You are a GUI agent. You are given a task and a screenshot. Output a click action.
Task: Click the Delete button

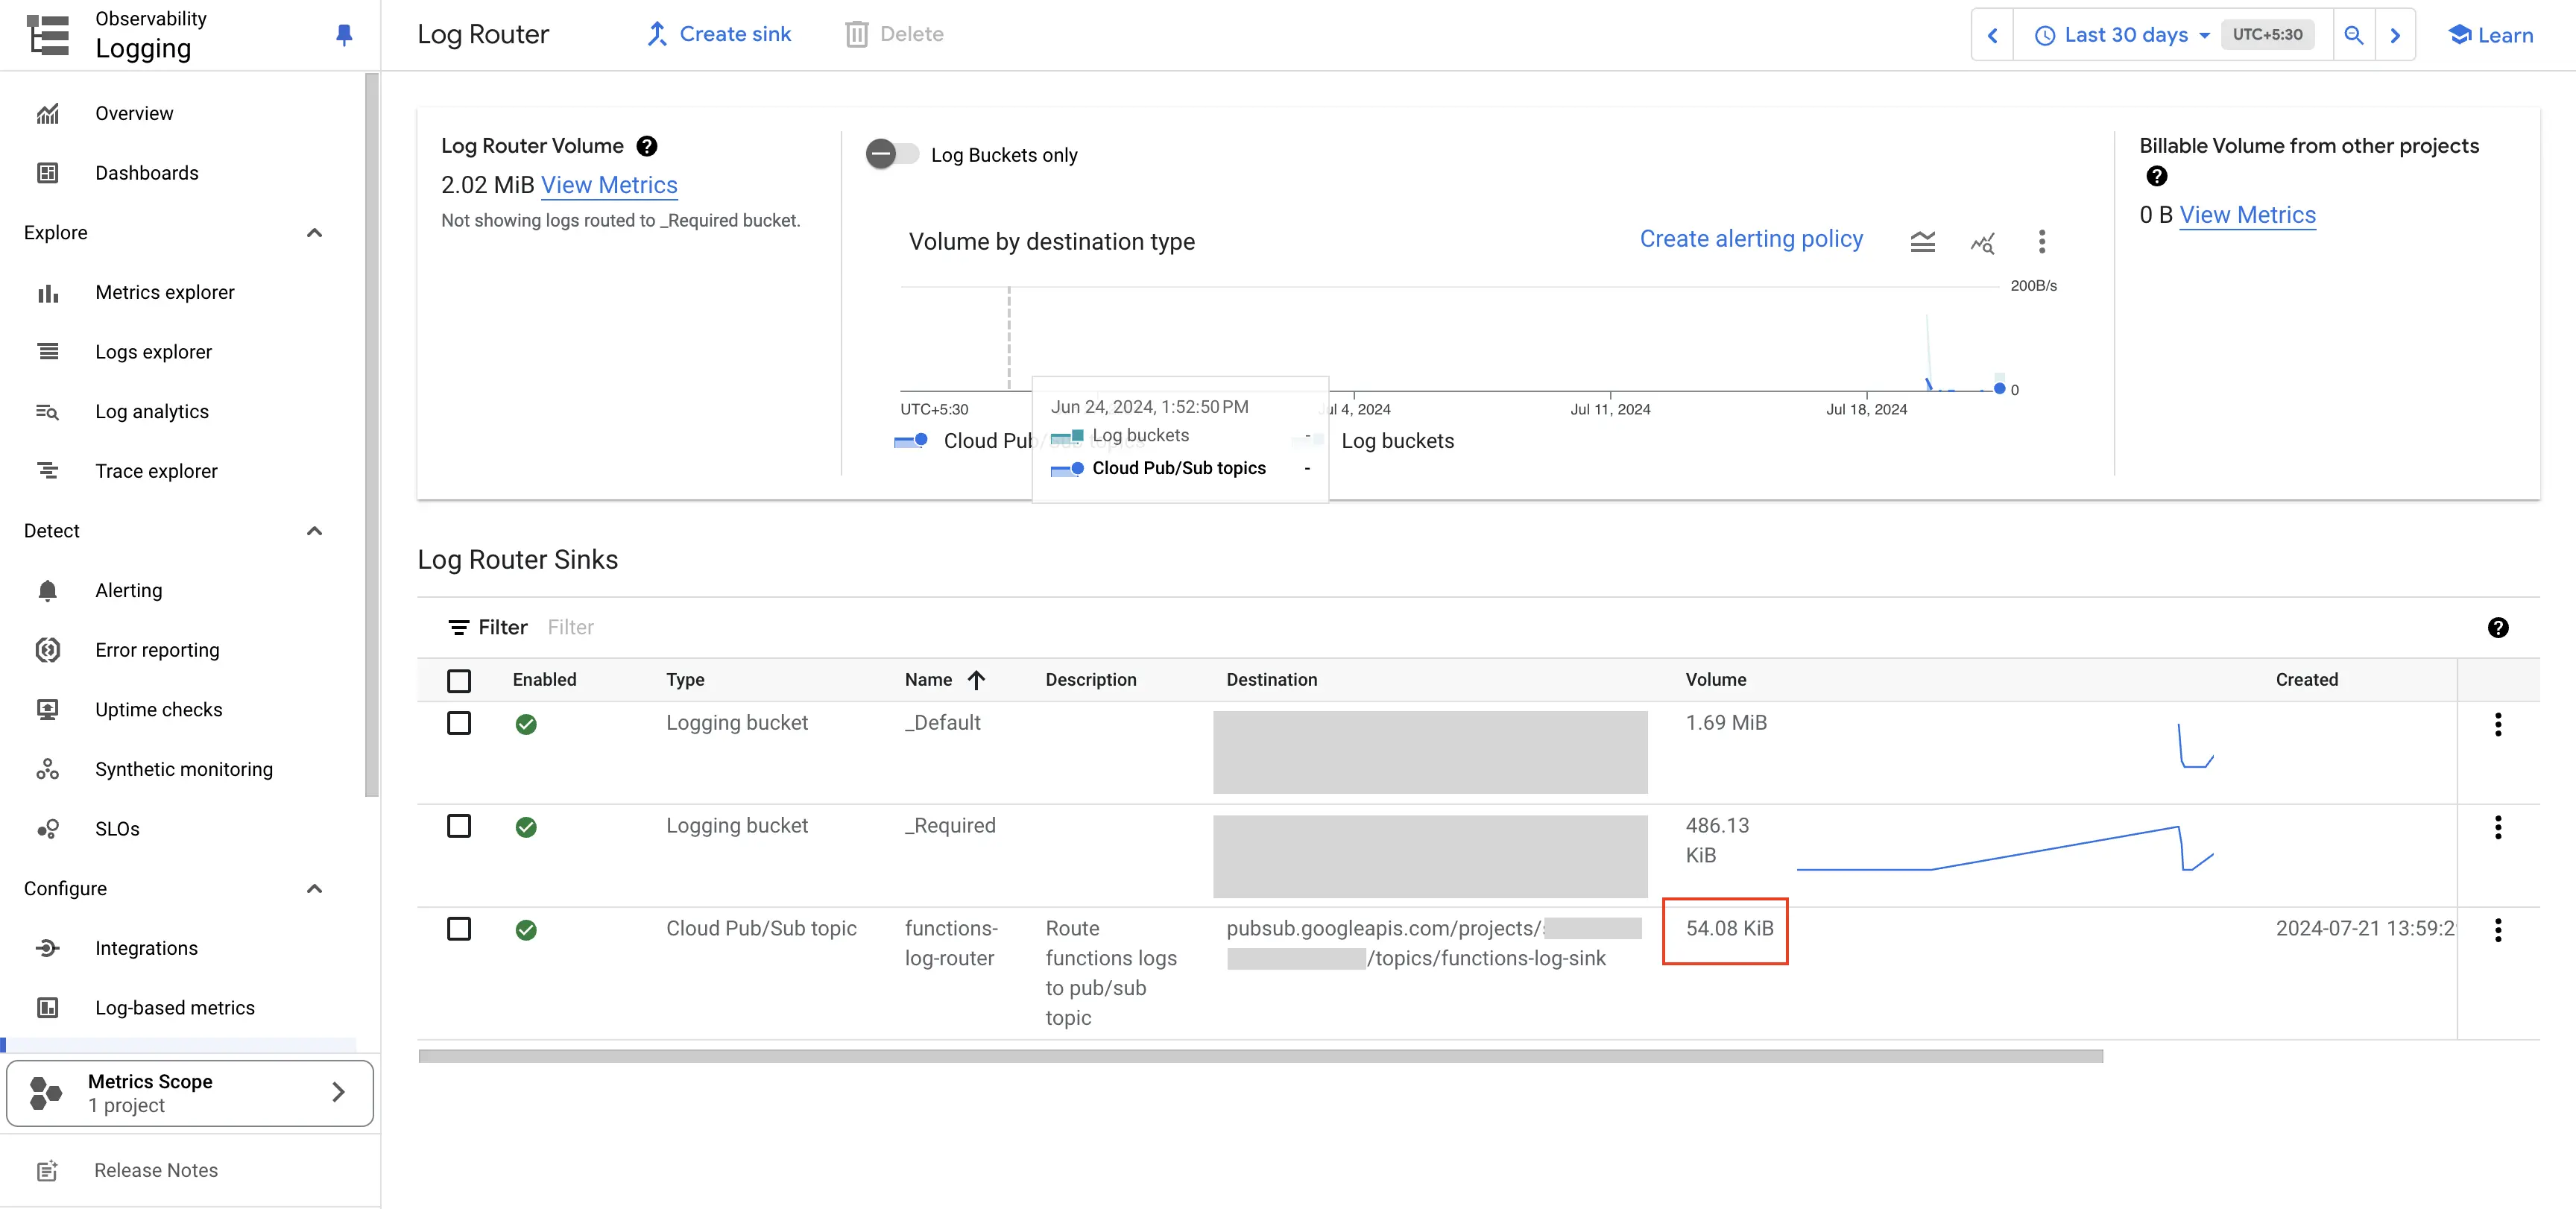click(x=894, y=34)
